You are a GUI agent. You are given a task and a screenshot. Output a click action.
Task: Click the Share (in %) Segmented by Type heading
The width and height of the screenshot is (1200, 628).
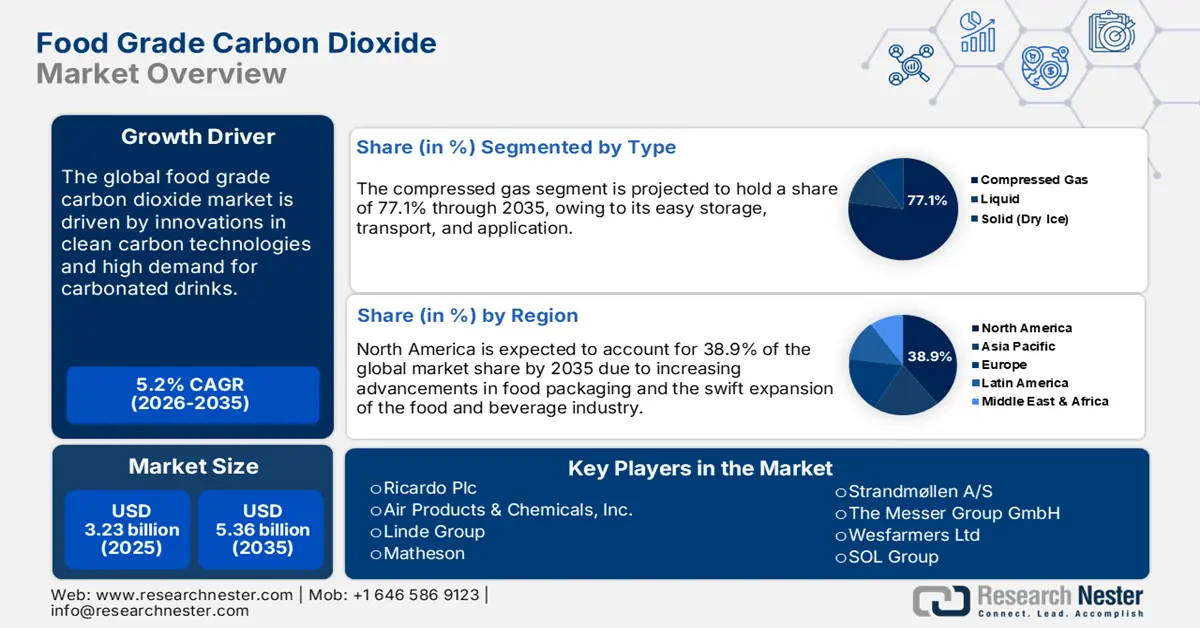point(516,147)
